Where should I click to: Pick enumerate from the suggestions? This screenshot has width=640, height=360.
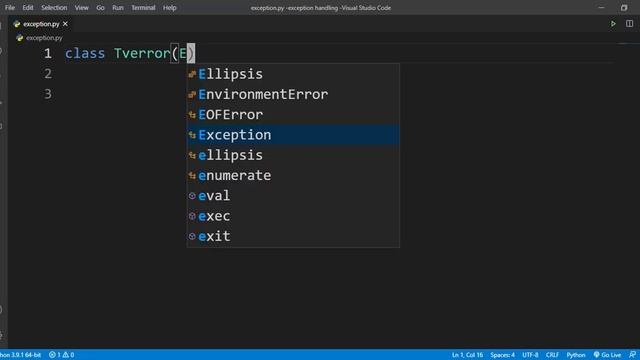coord(293,176)
